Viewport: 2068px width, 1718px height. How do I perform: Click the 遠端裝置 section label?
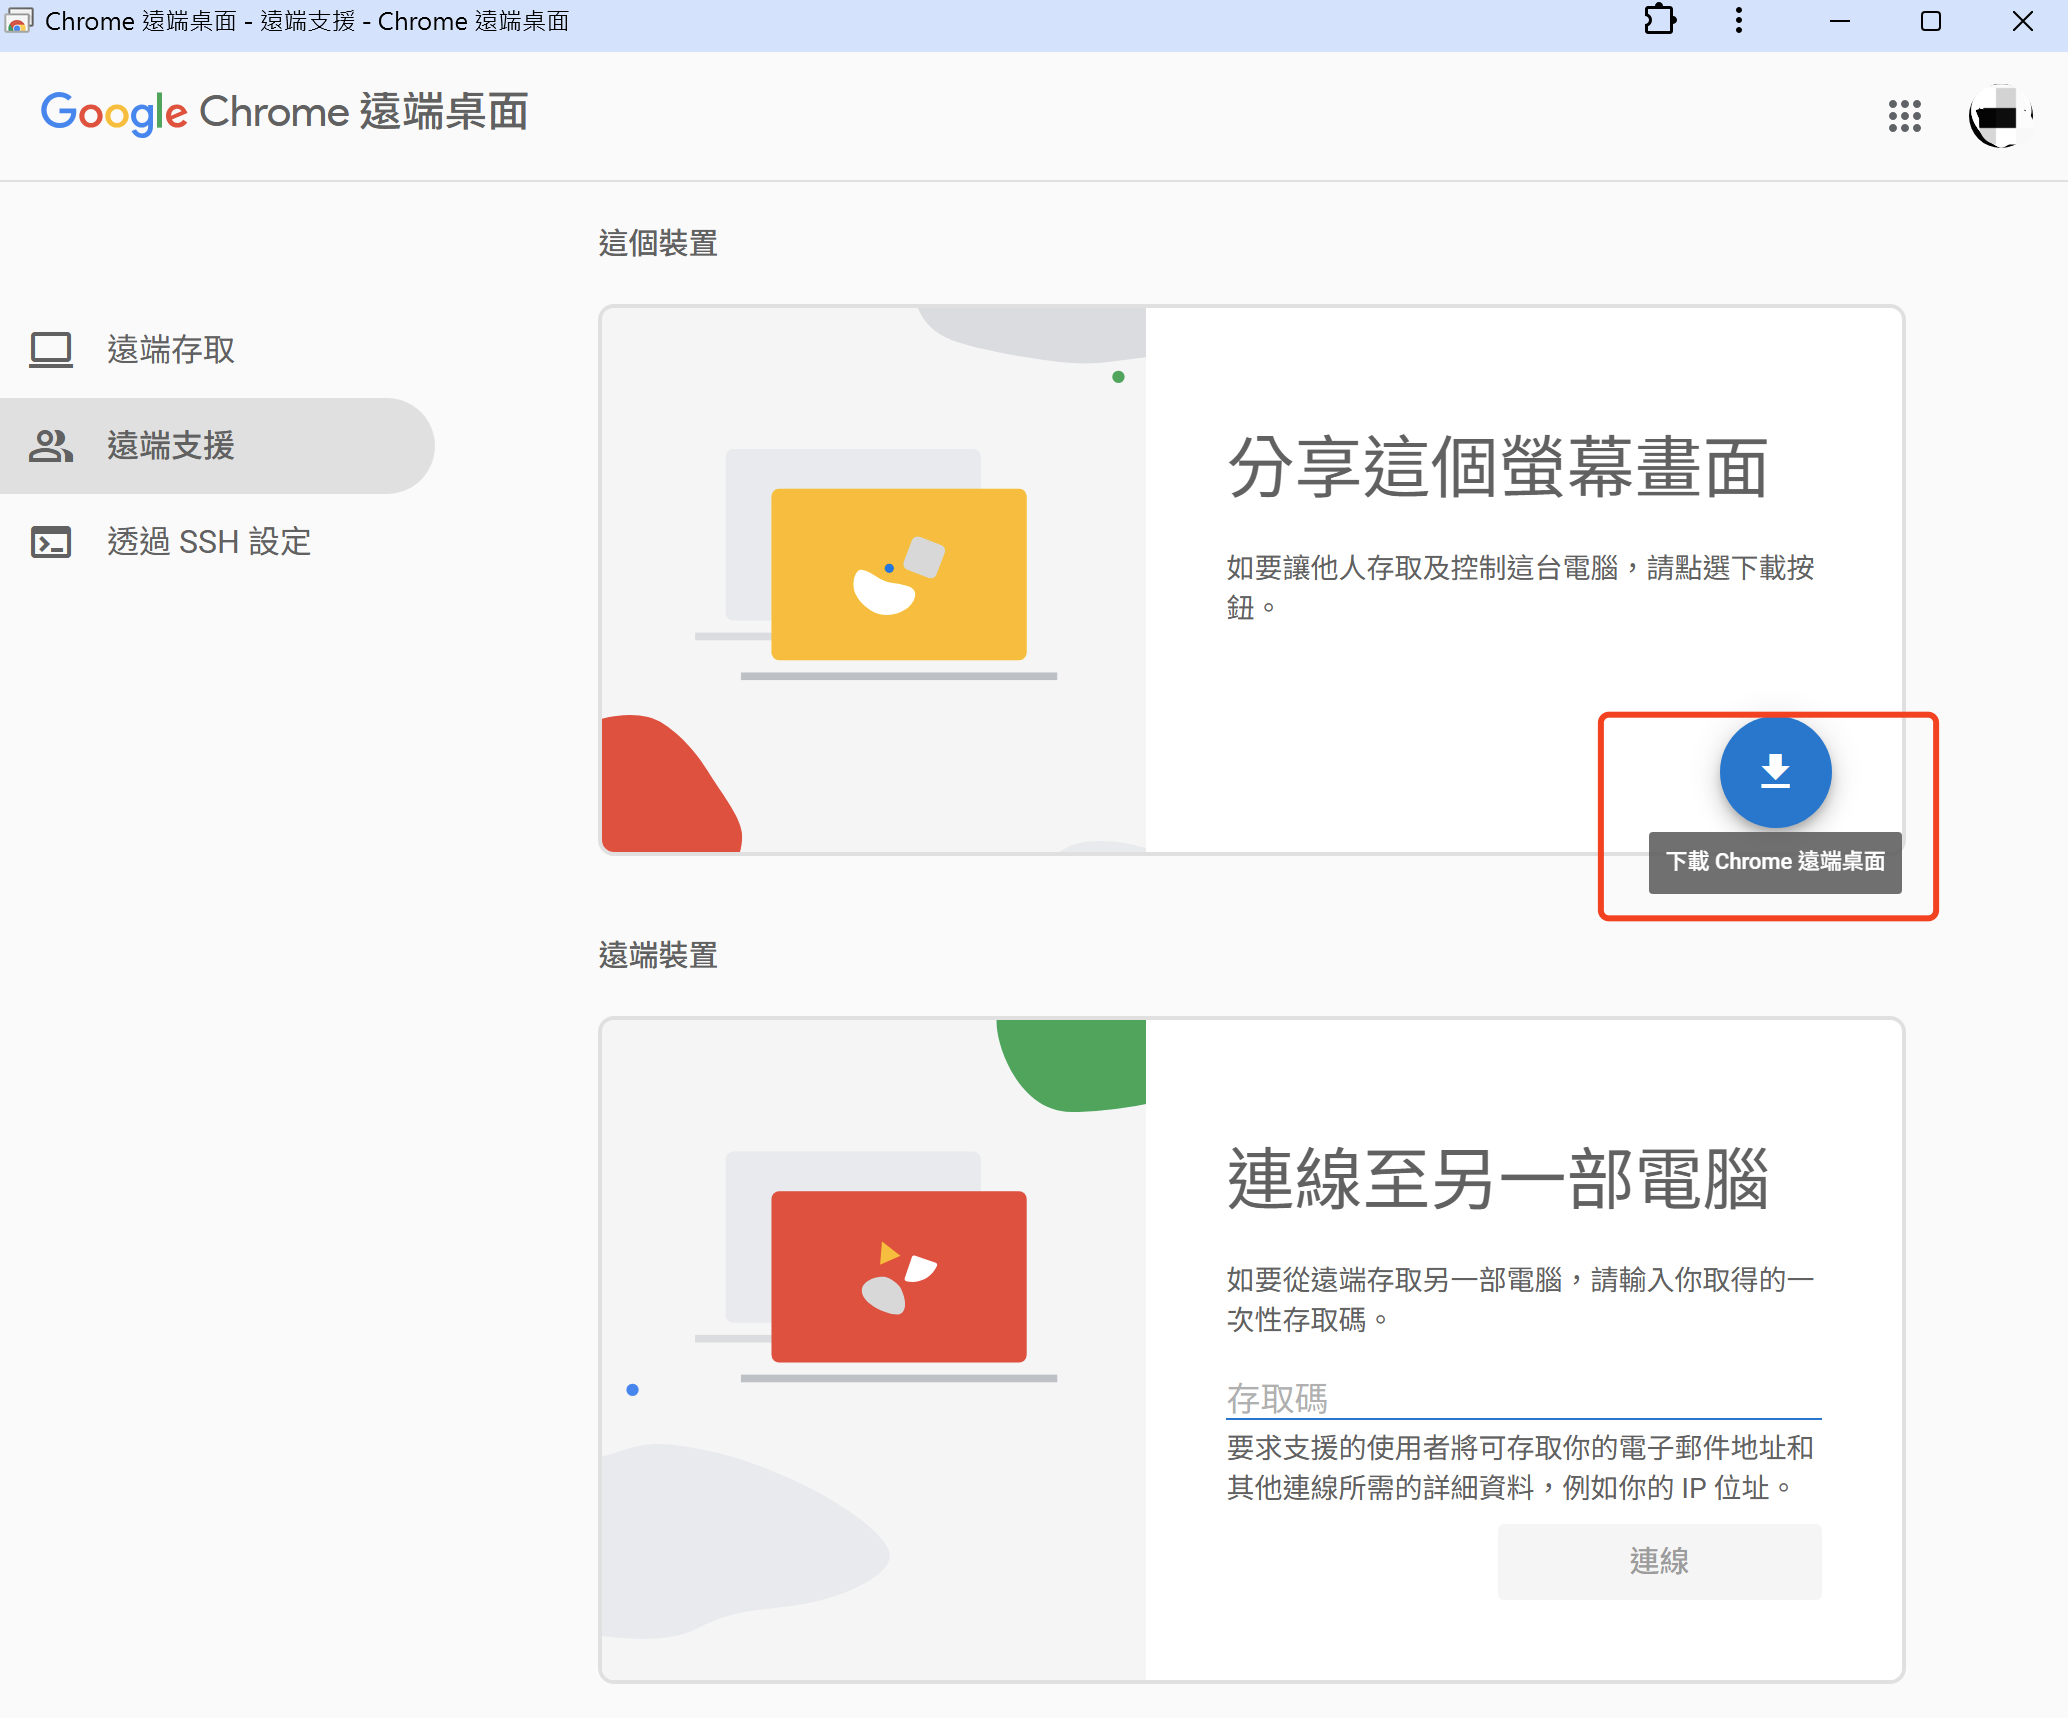click(x=658, y=955)
